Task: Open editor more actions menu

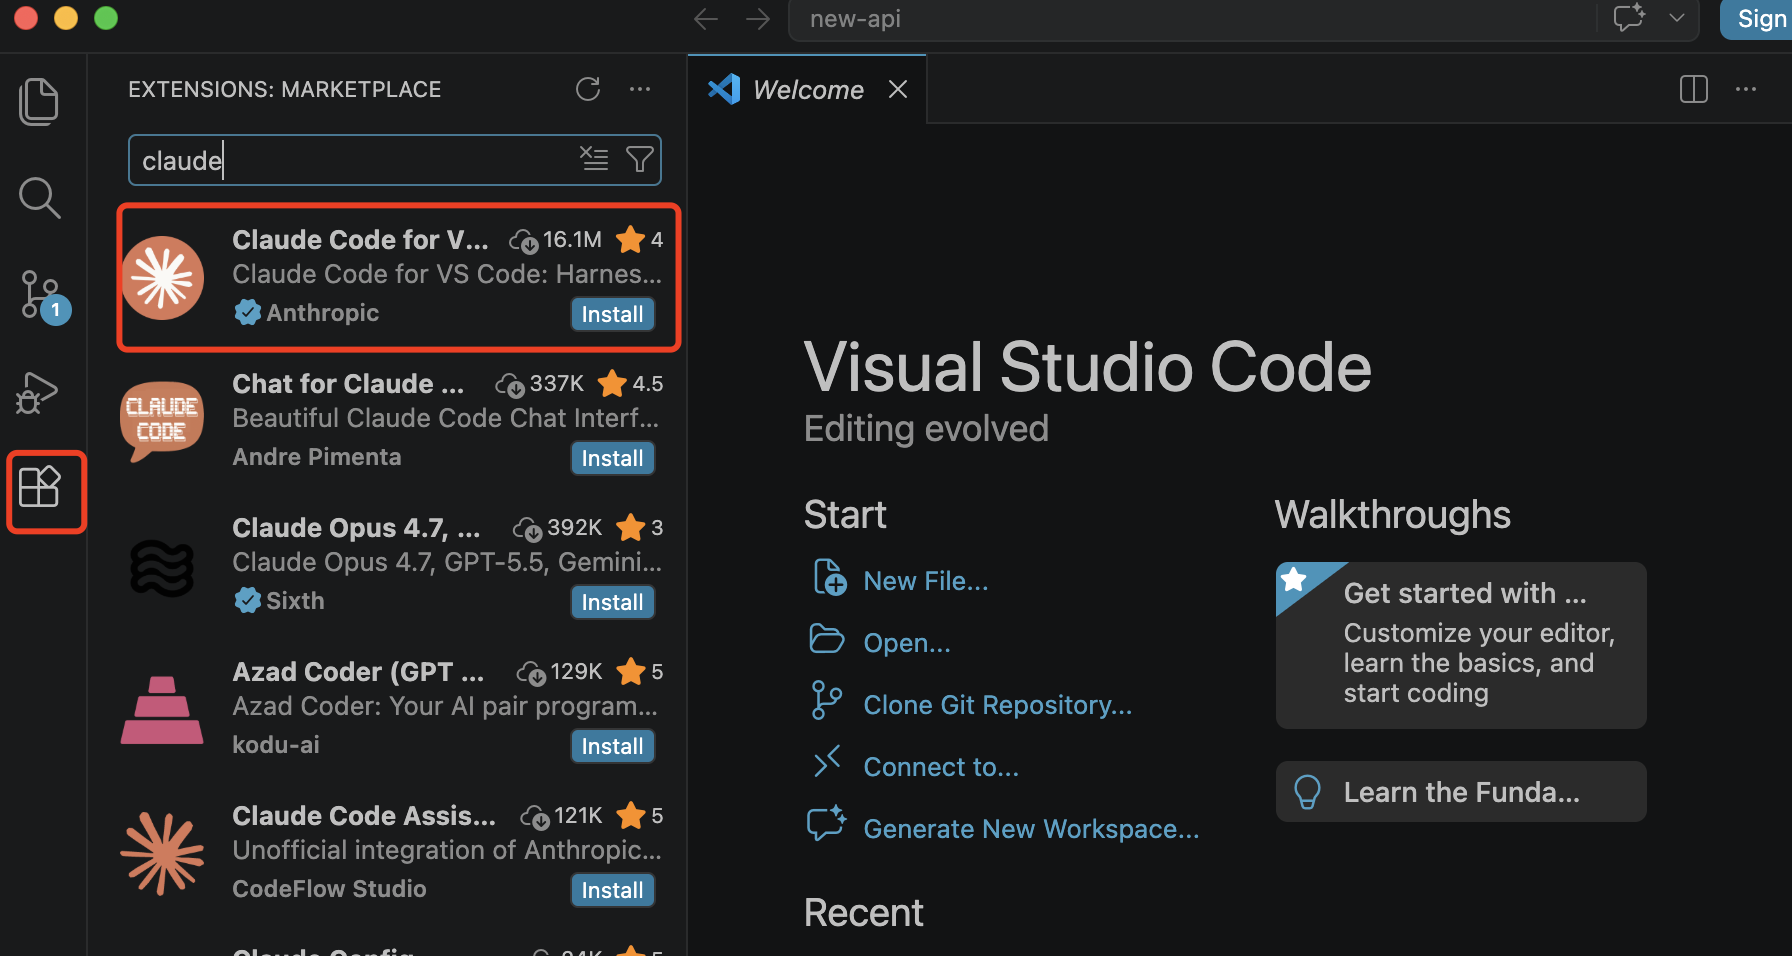Action: [x=1746, y=89]
